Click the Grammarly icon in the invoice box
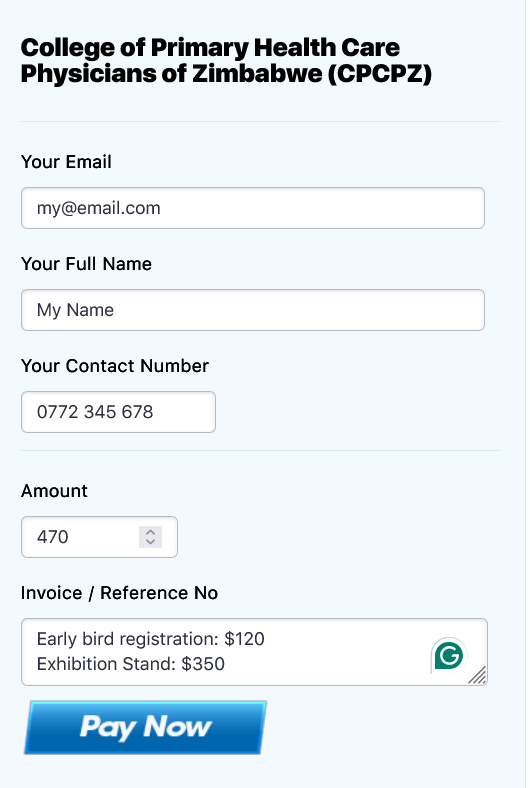 tap(449, 655)
